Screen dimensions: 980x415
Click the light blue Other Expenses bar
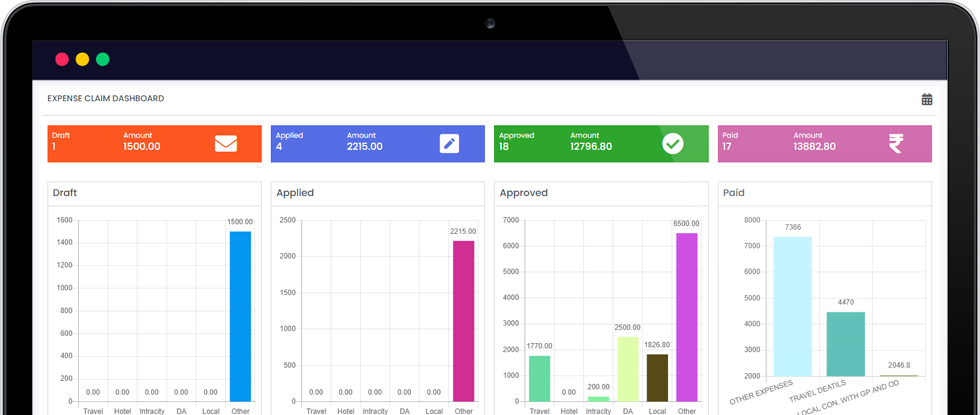point(792,305)
